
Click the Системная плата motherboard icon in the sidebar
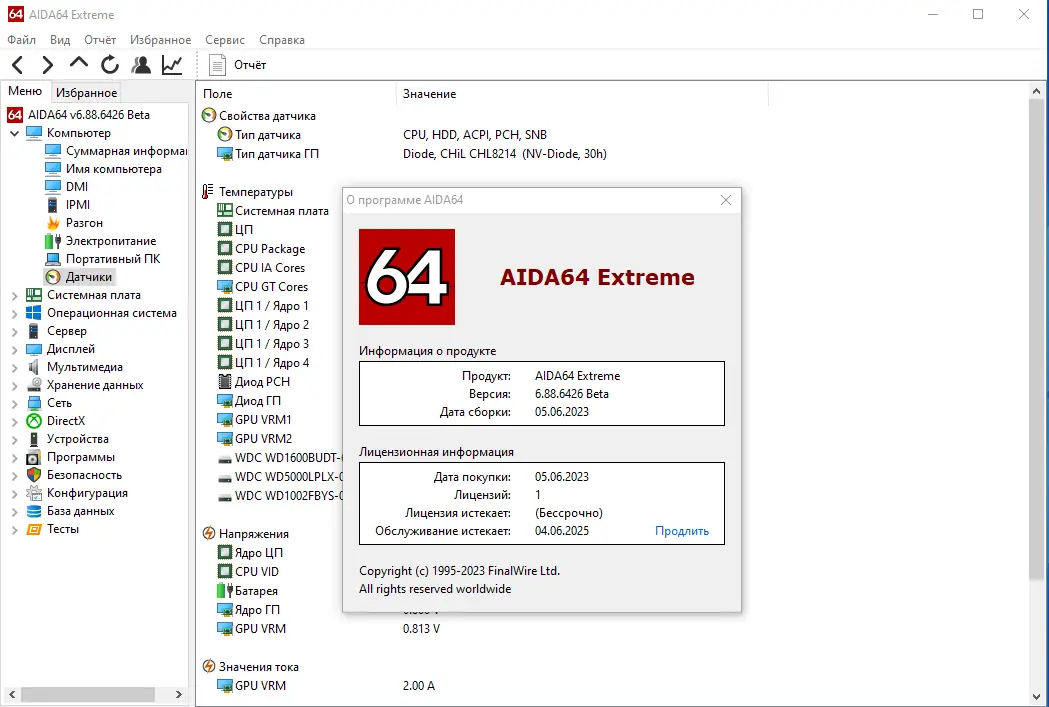pos(33,295)
